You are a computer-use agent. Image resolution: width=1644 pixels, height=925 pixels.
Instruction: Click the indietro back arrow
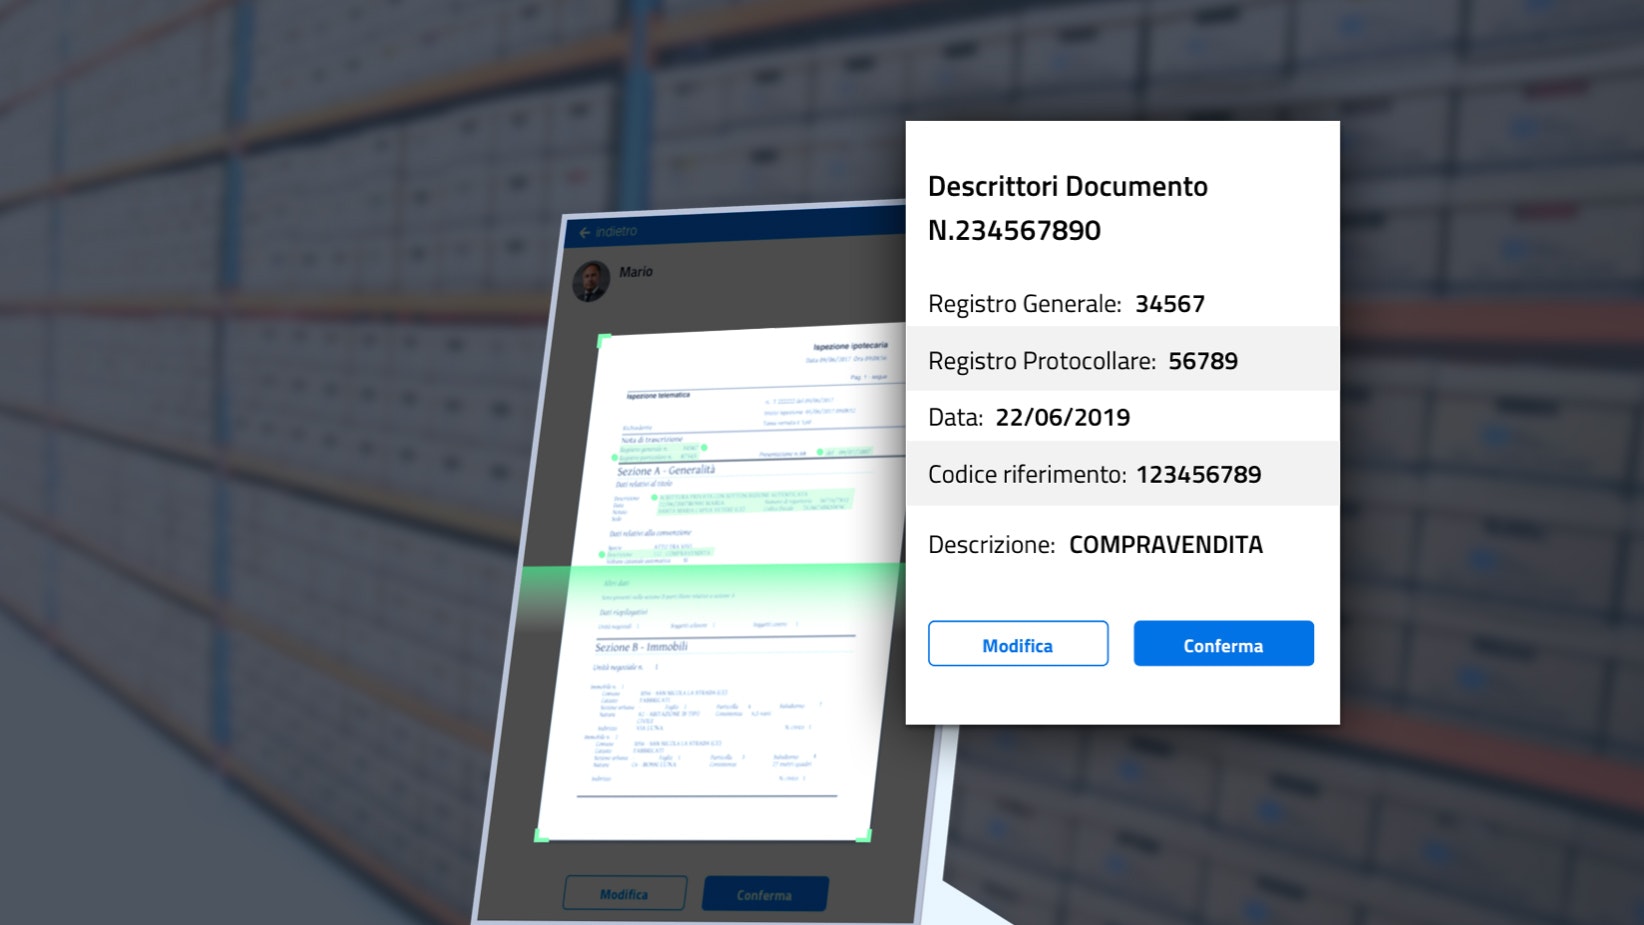tap(584, 231)
